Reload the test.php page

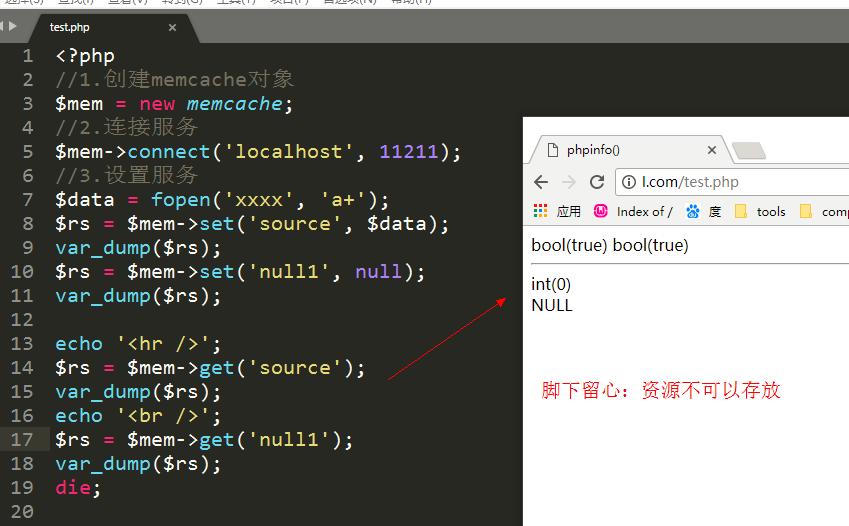coord(597,182)
